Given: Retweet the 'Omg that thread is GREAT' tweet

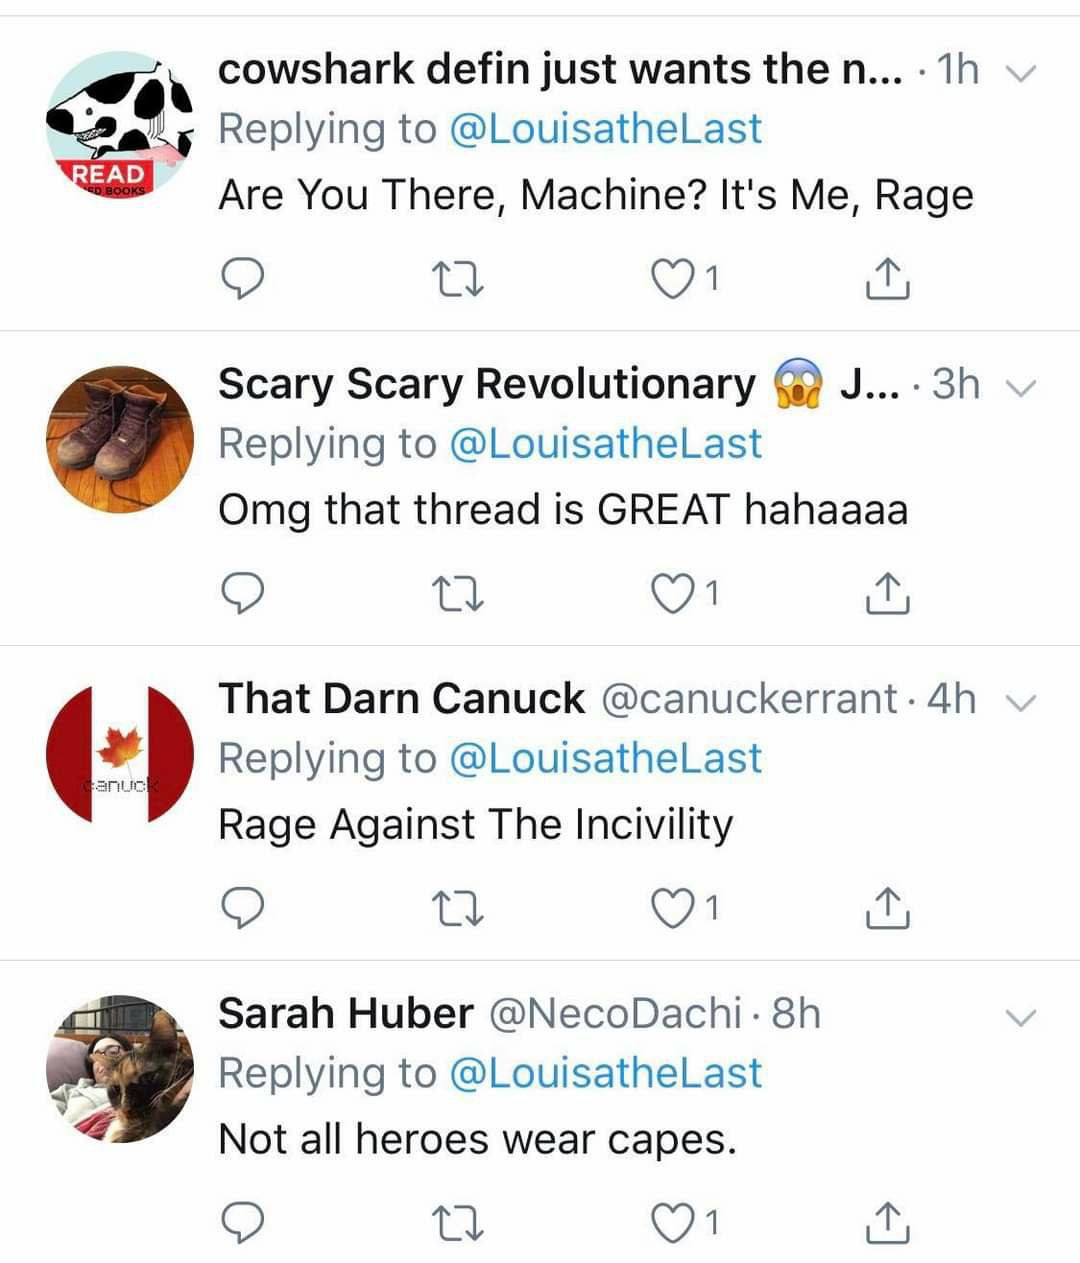Looking at the screenshot, I should coord(462,594).
